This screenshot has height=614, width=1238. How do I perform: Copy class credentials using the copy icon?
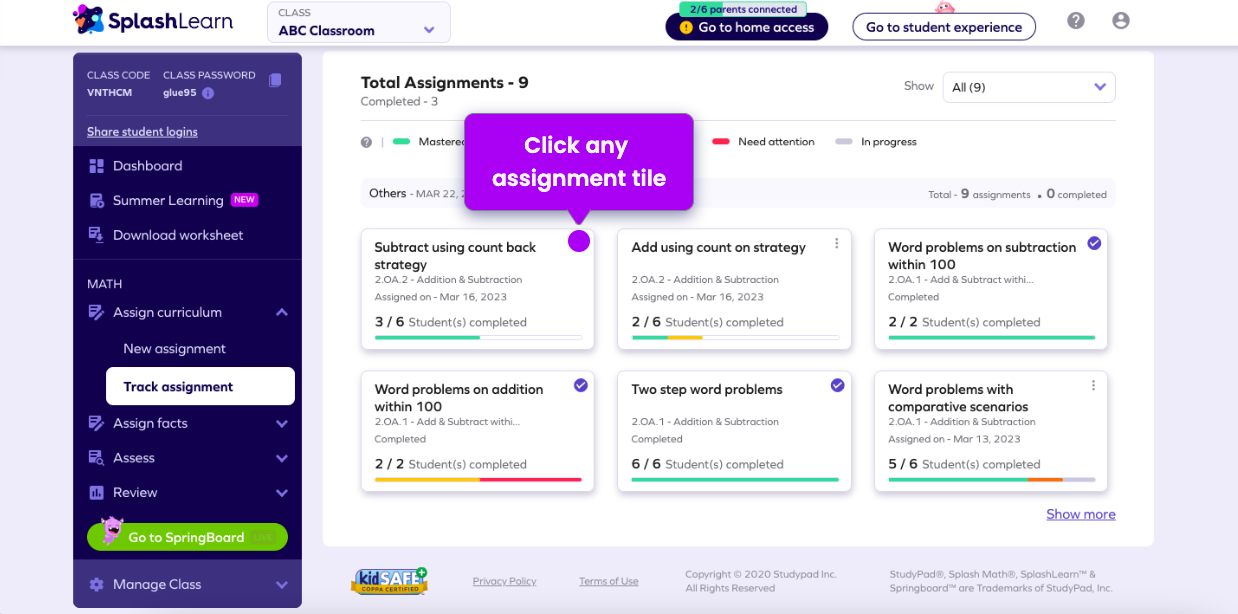(x=275, y=80)
